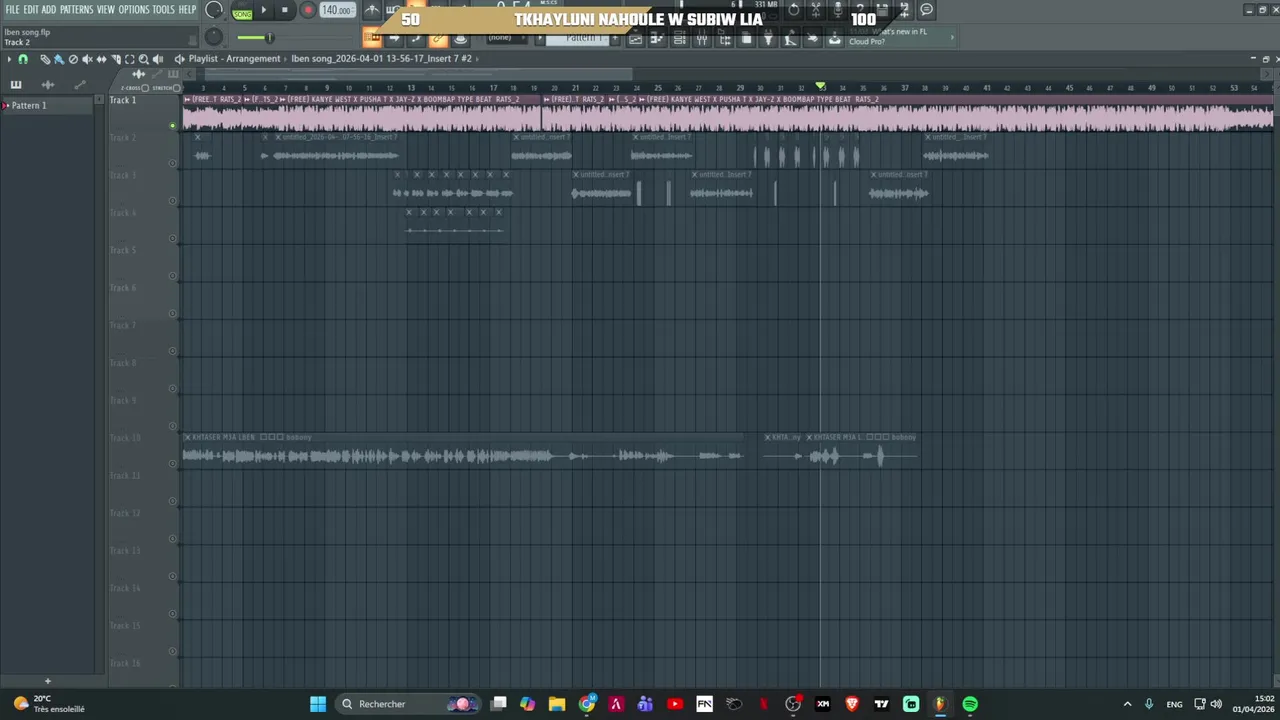Viewport: 1280px width, 720px height.
Task: Arm the Record button
Action: point(307,11)
